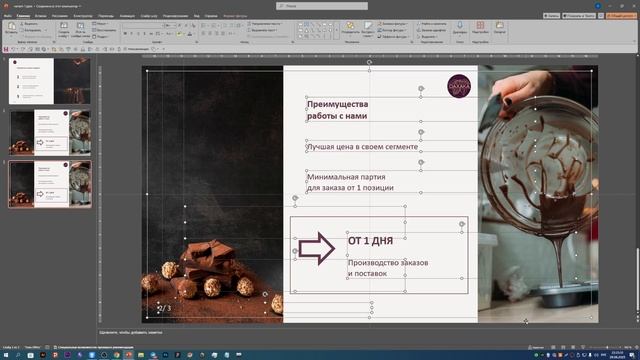The image size is (640, 360).
Task: Open the Контур фигуры dropdown
Action: pyautogui.click(x=392, y=30)
